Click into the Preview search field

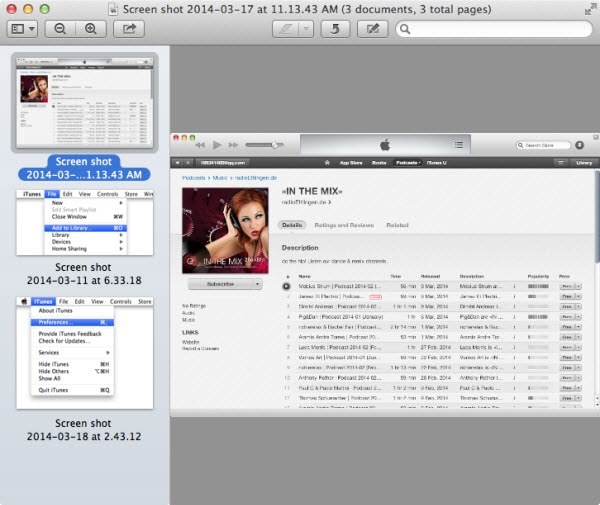pos(494,29)
